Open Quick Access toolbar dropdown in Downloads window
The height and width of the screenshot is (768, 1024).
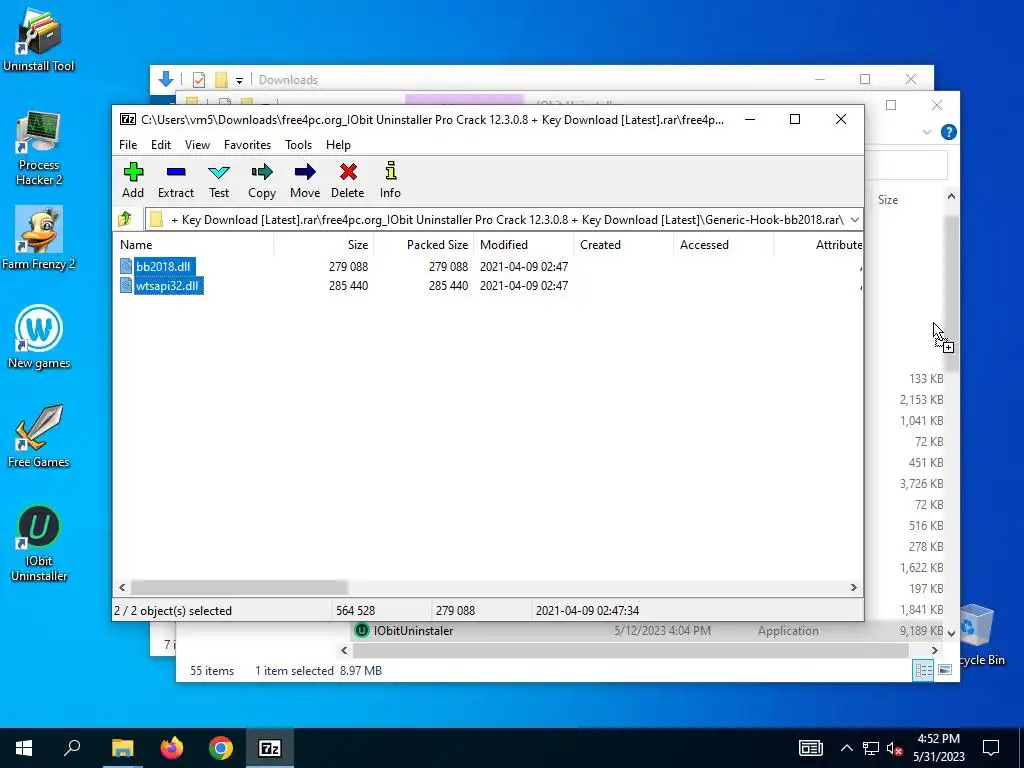coord(240,80)
